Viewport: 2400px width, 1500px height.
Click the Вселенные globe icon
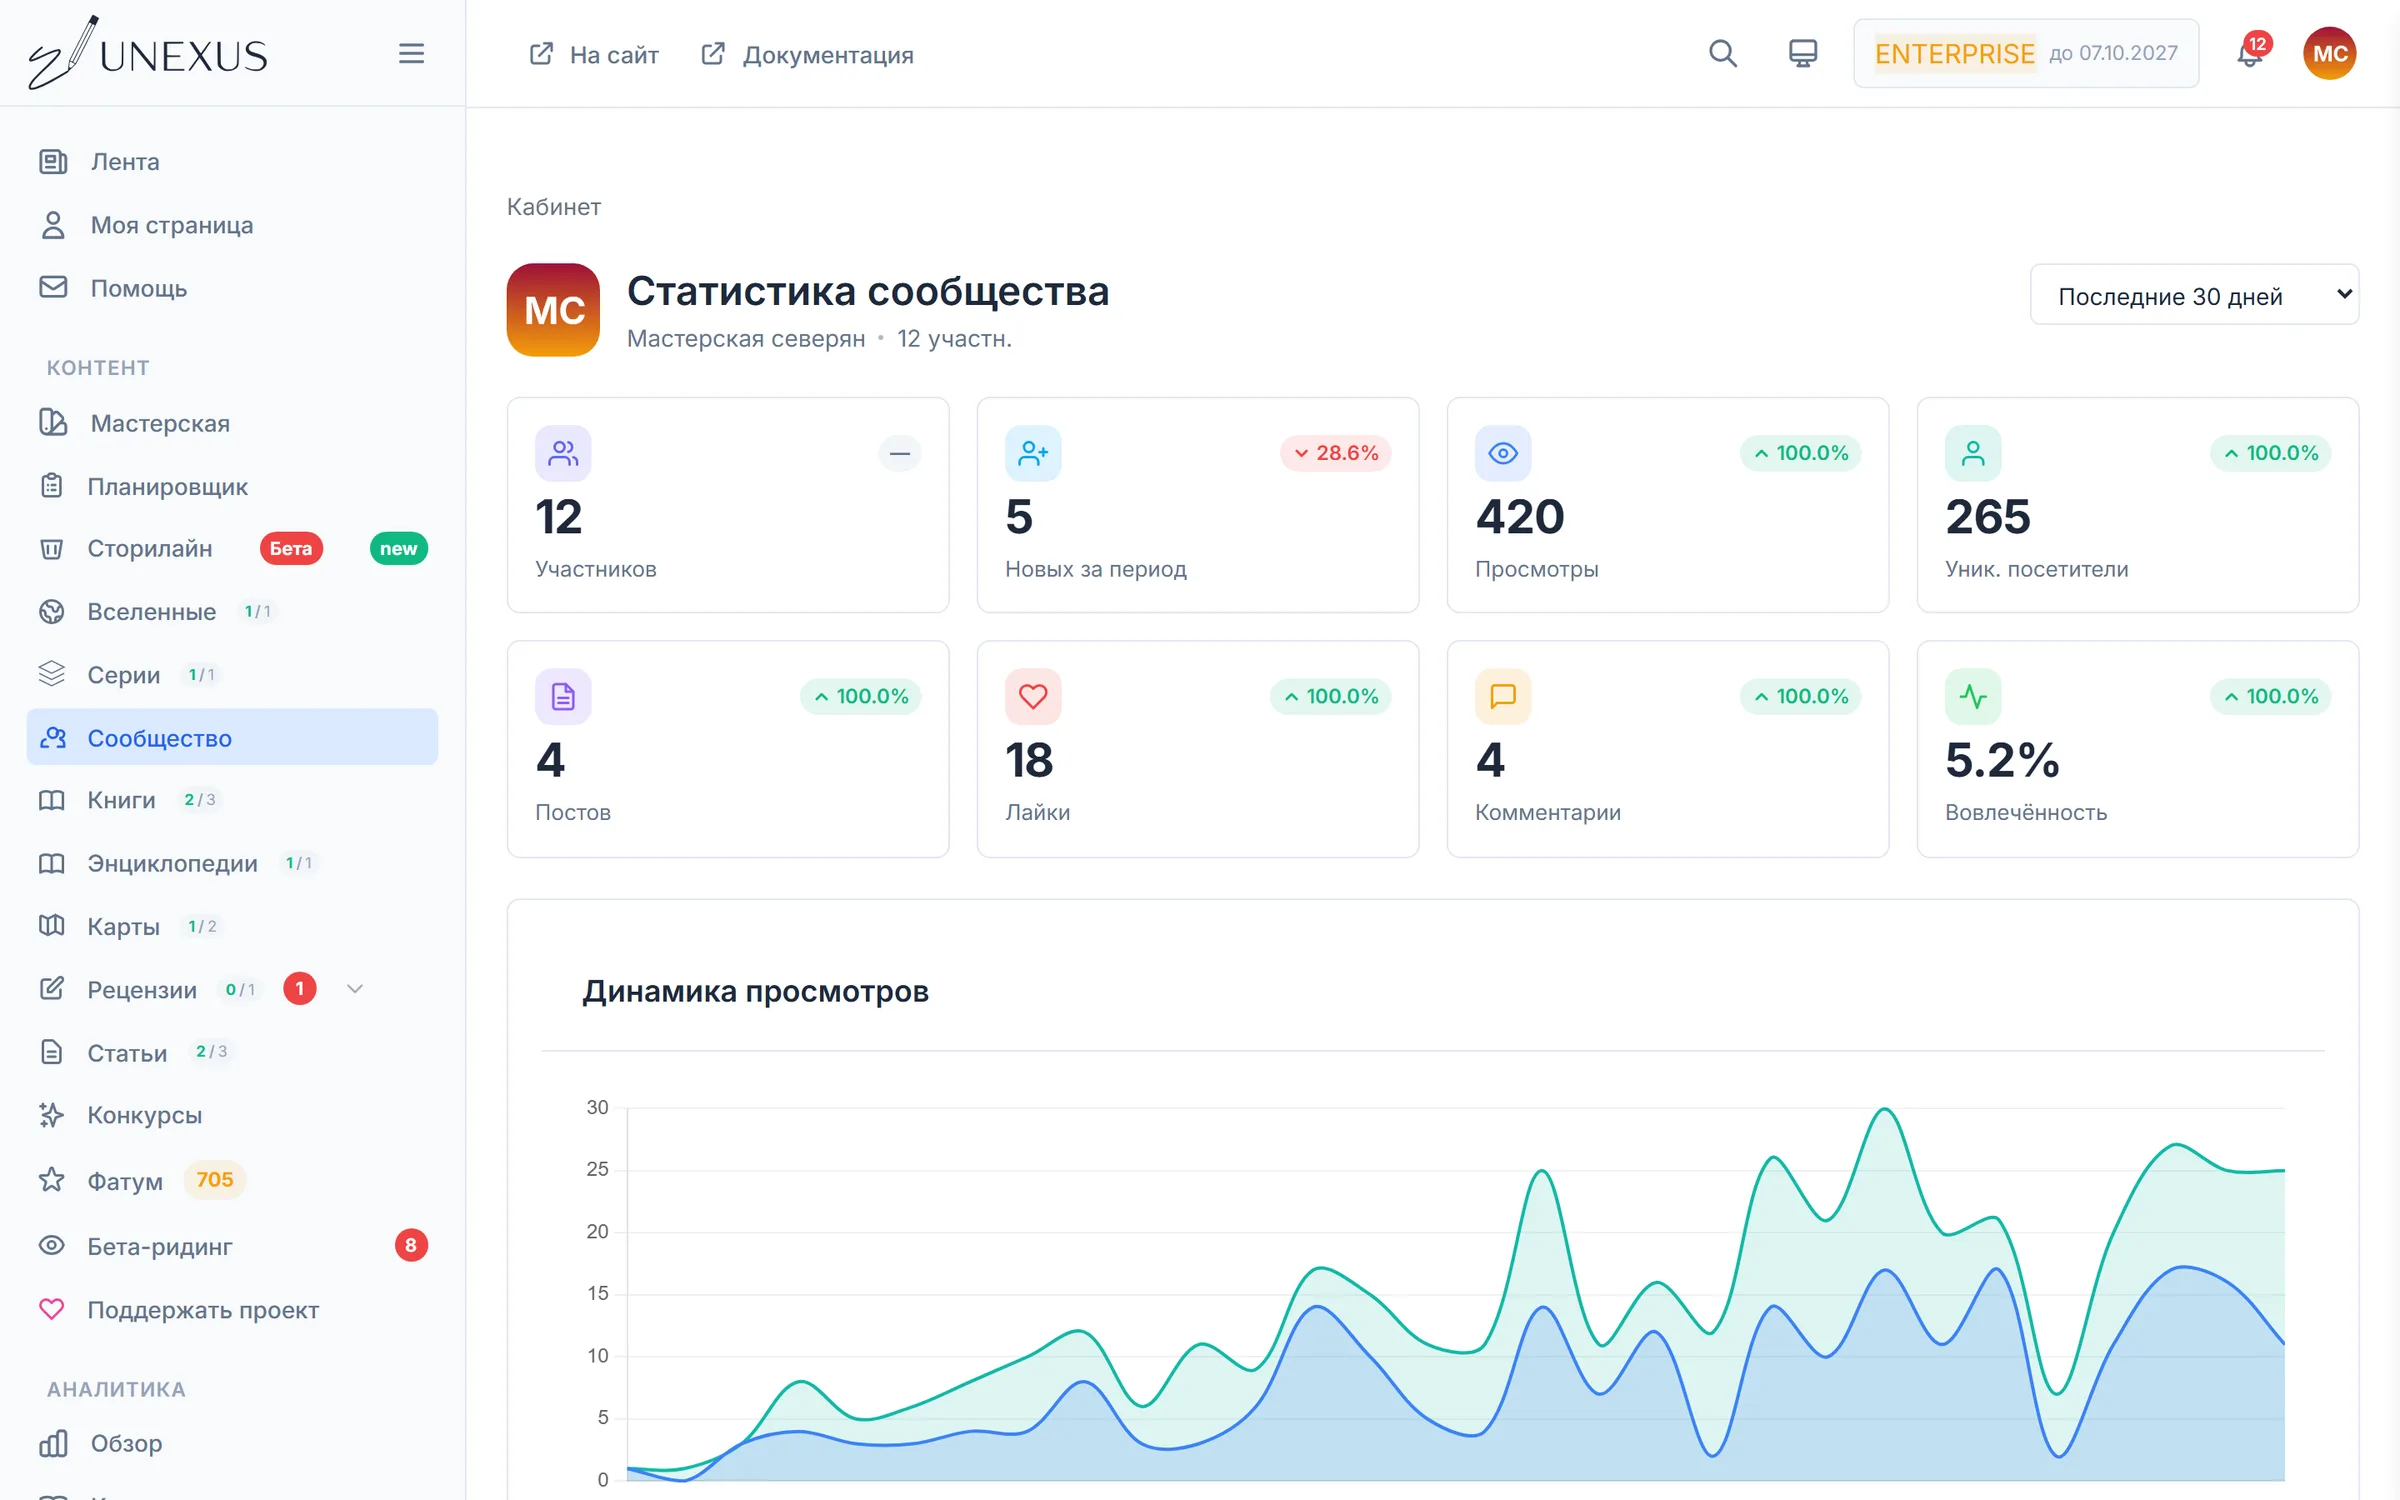(52, 611)
